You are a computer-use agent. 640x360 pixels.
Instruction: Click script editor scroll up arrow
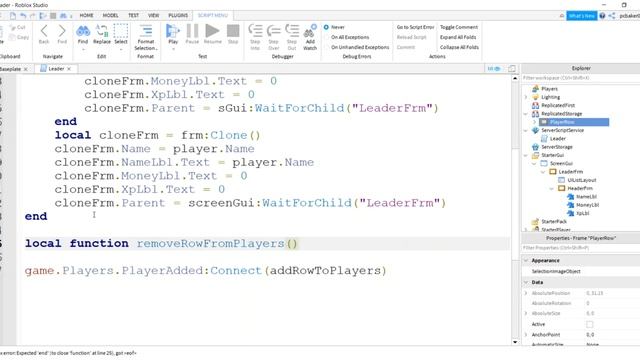pyautogui.click(x=515, y=78)
